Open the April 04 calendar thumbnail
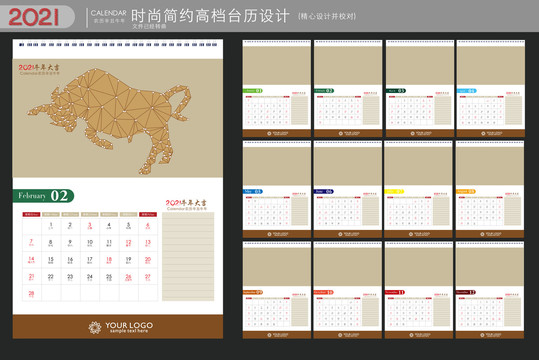This screenshot has width=539, height=360. click(491, 88)
